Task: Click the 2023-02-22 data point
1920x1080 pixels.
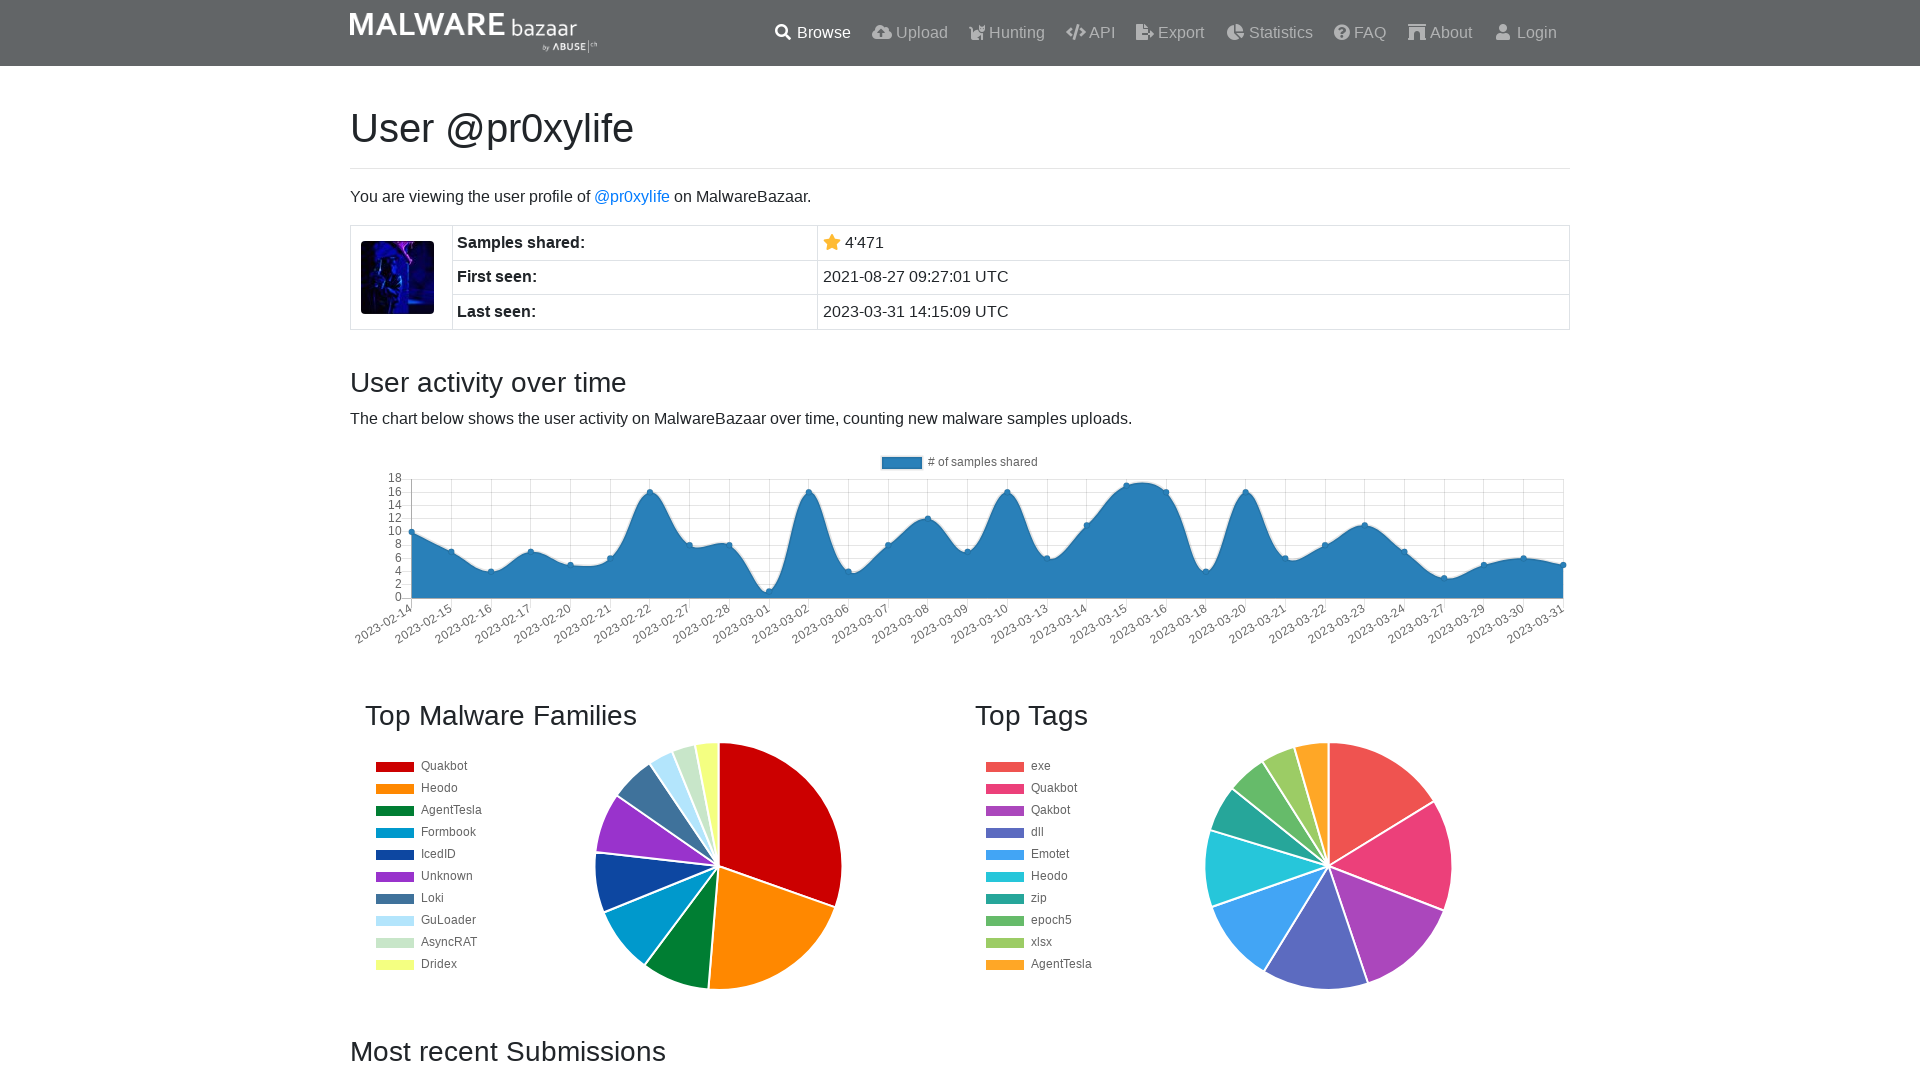Action: click(650, 492)
